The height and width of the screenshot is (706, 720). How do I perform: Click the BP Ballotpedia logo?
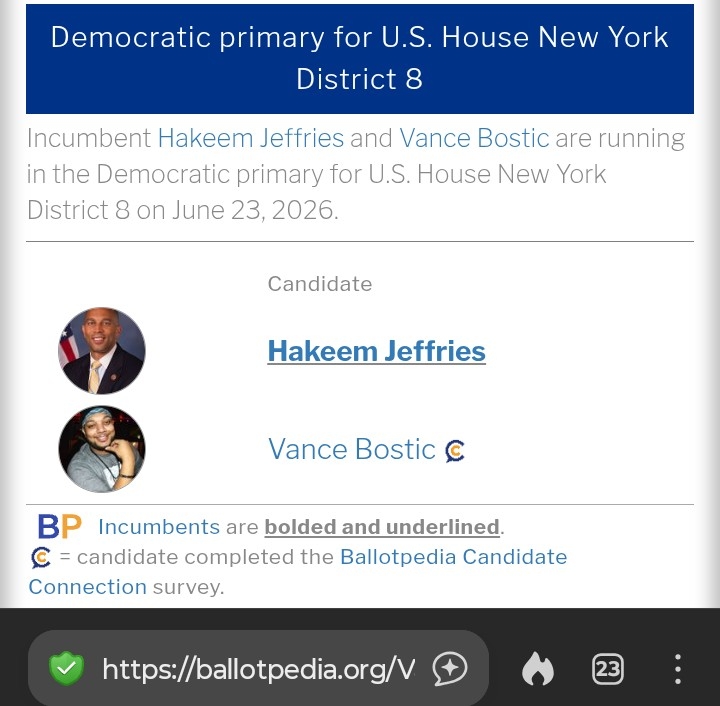(59, 526)
